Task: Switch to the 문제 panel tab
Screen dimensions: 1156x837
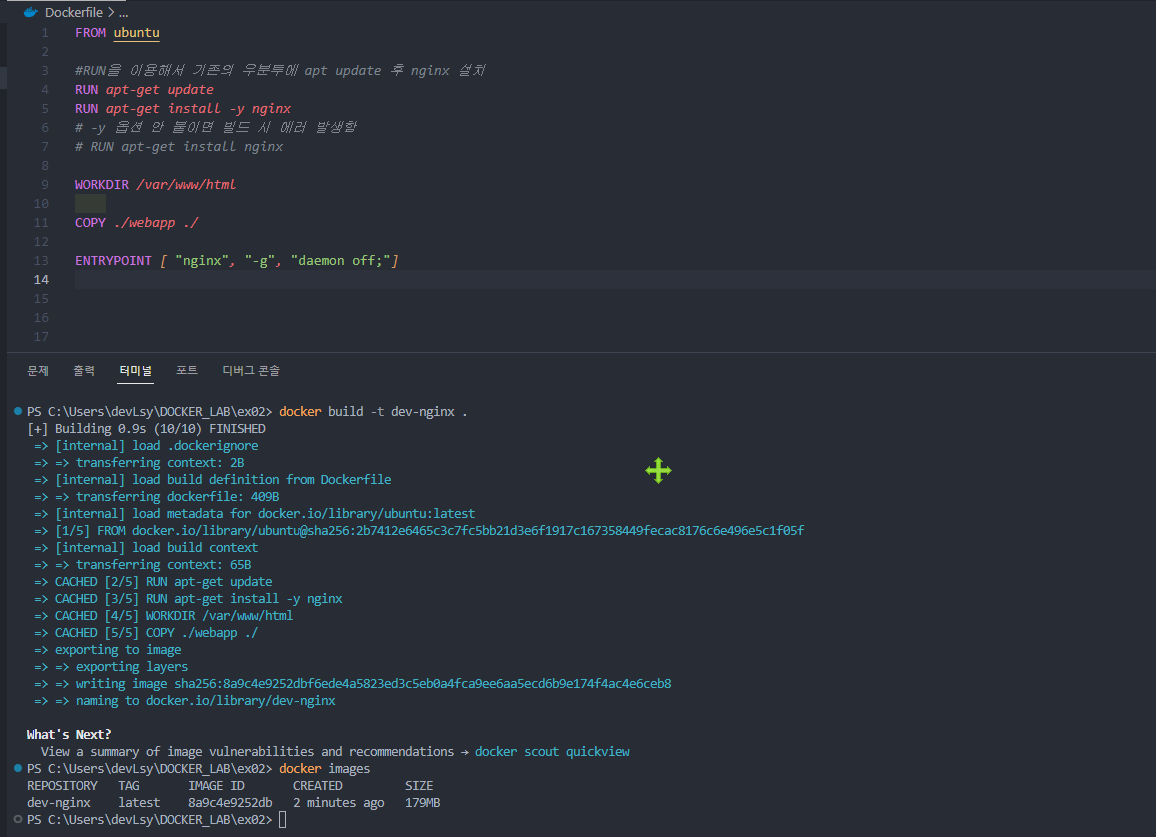Action: (x=37, y=370)
